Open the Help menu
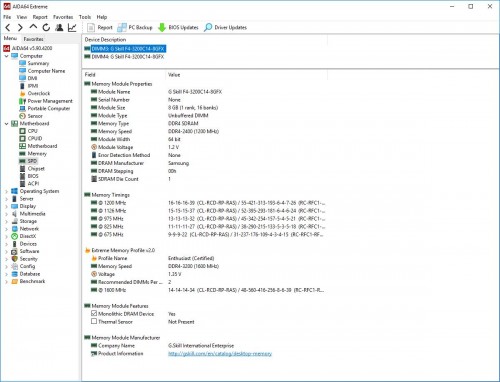500x382 pixels. [102, 17]
